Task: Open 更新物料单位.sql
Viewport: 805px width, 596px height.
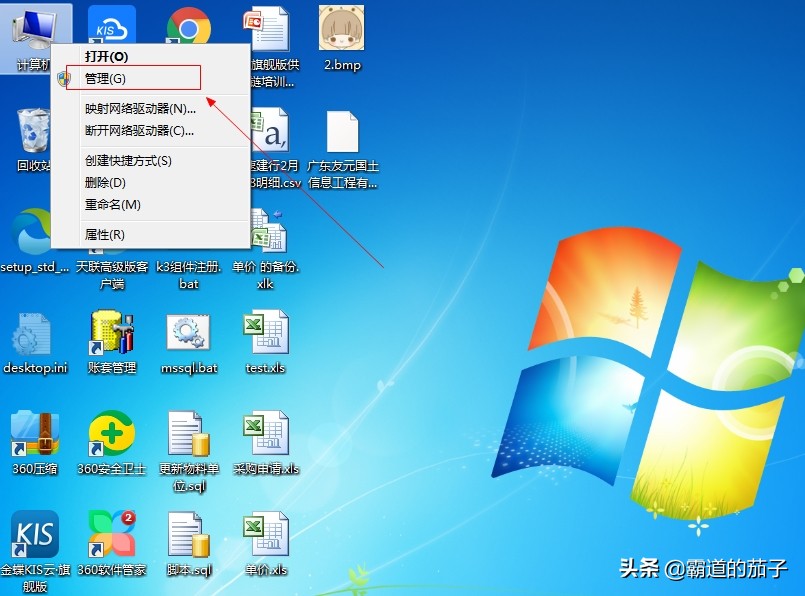Action: point(188,435)
